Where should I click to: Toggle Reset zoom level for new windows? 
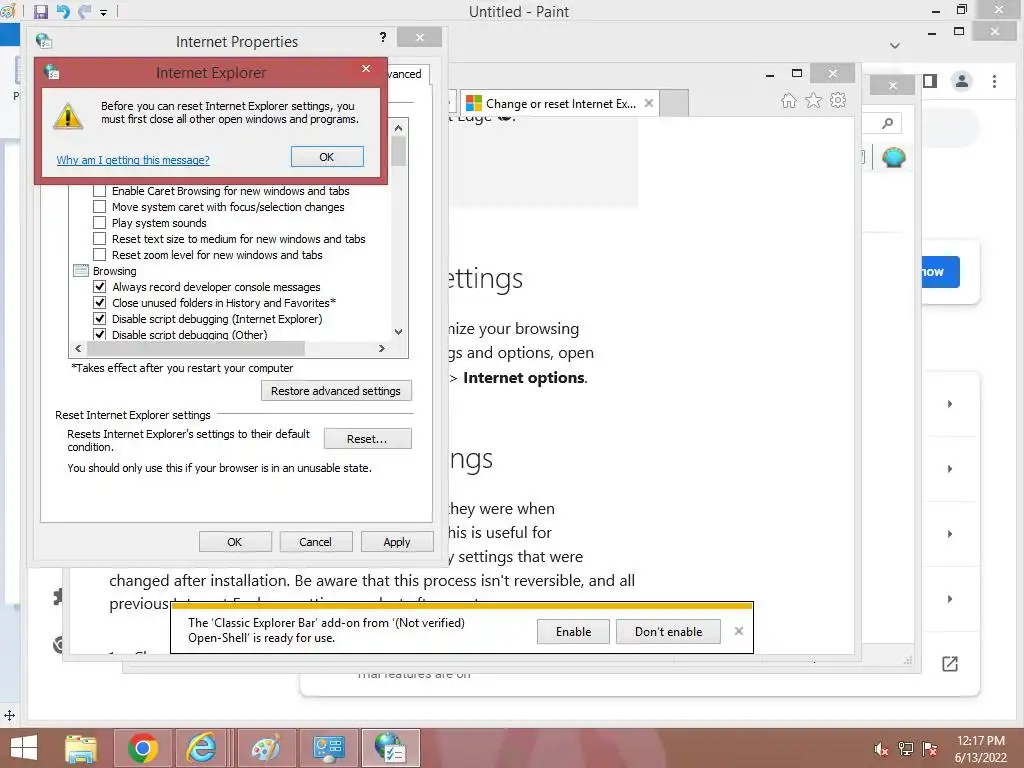[x=99, y=255]
